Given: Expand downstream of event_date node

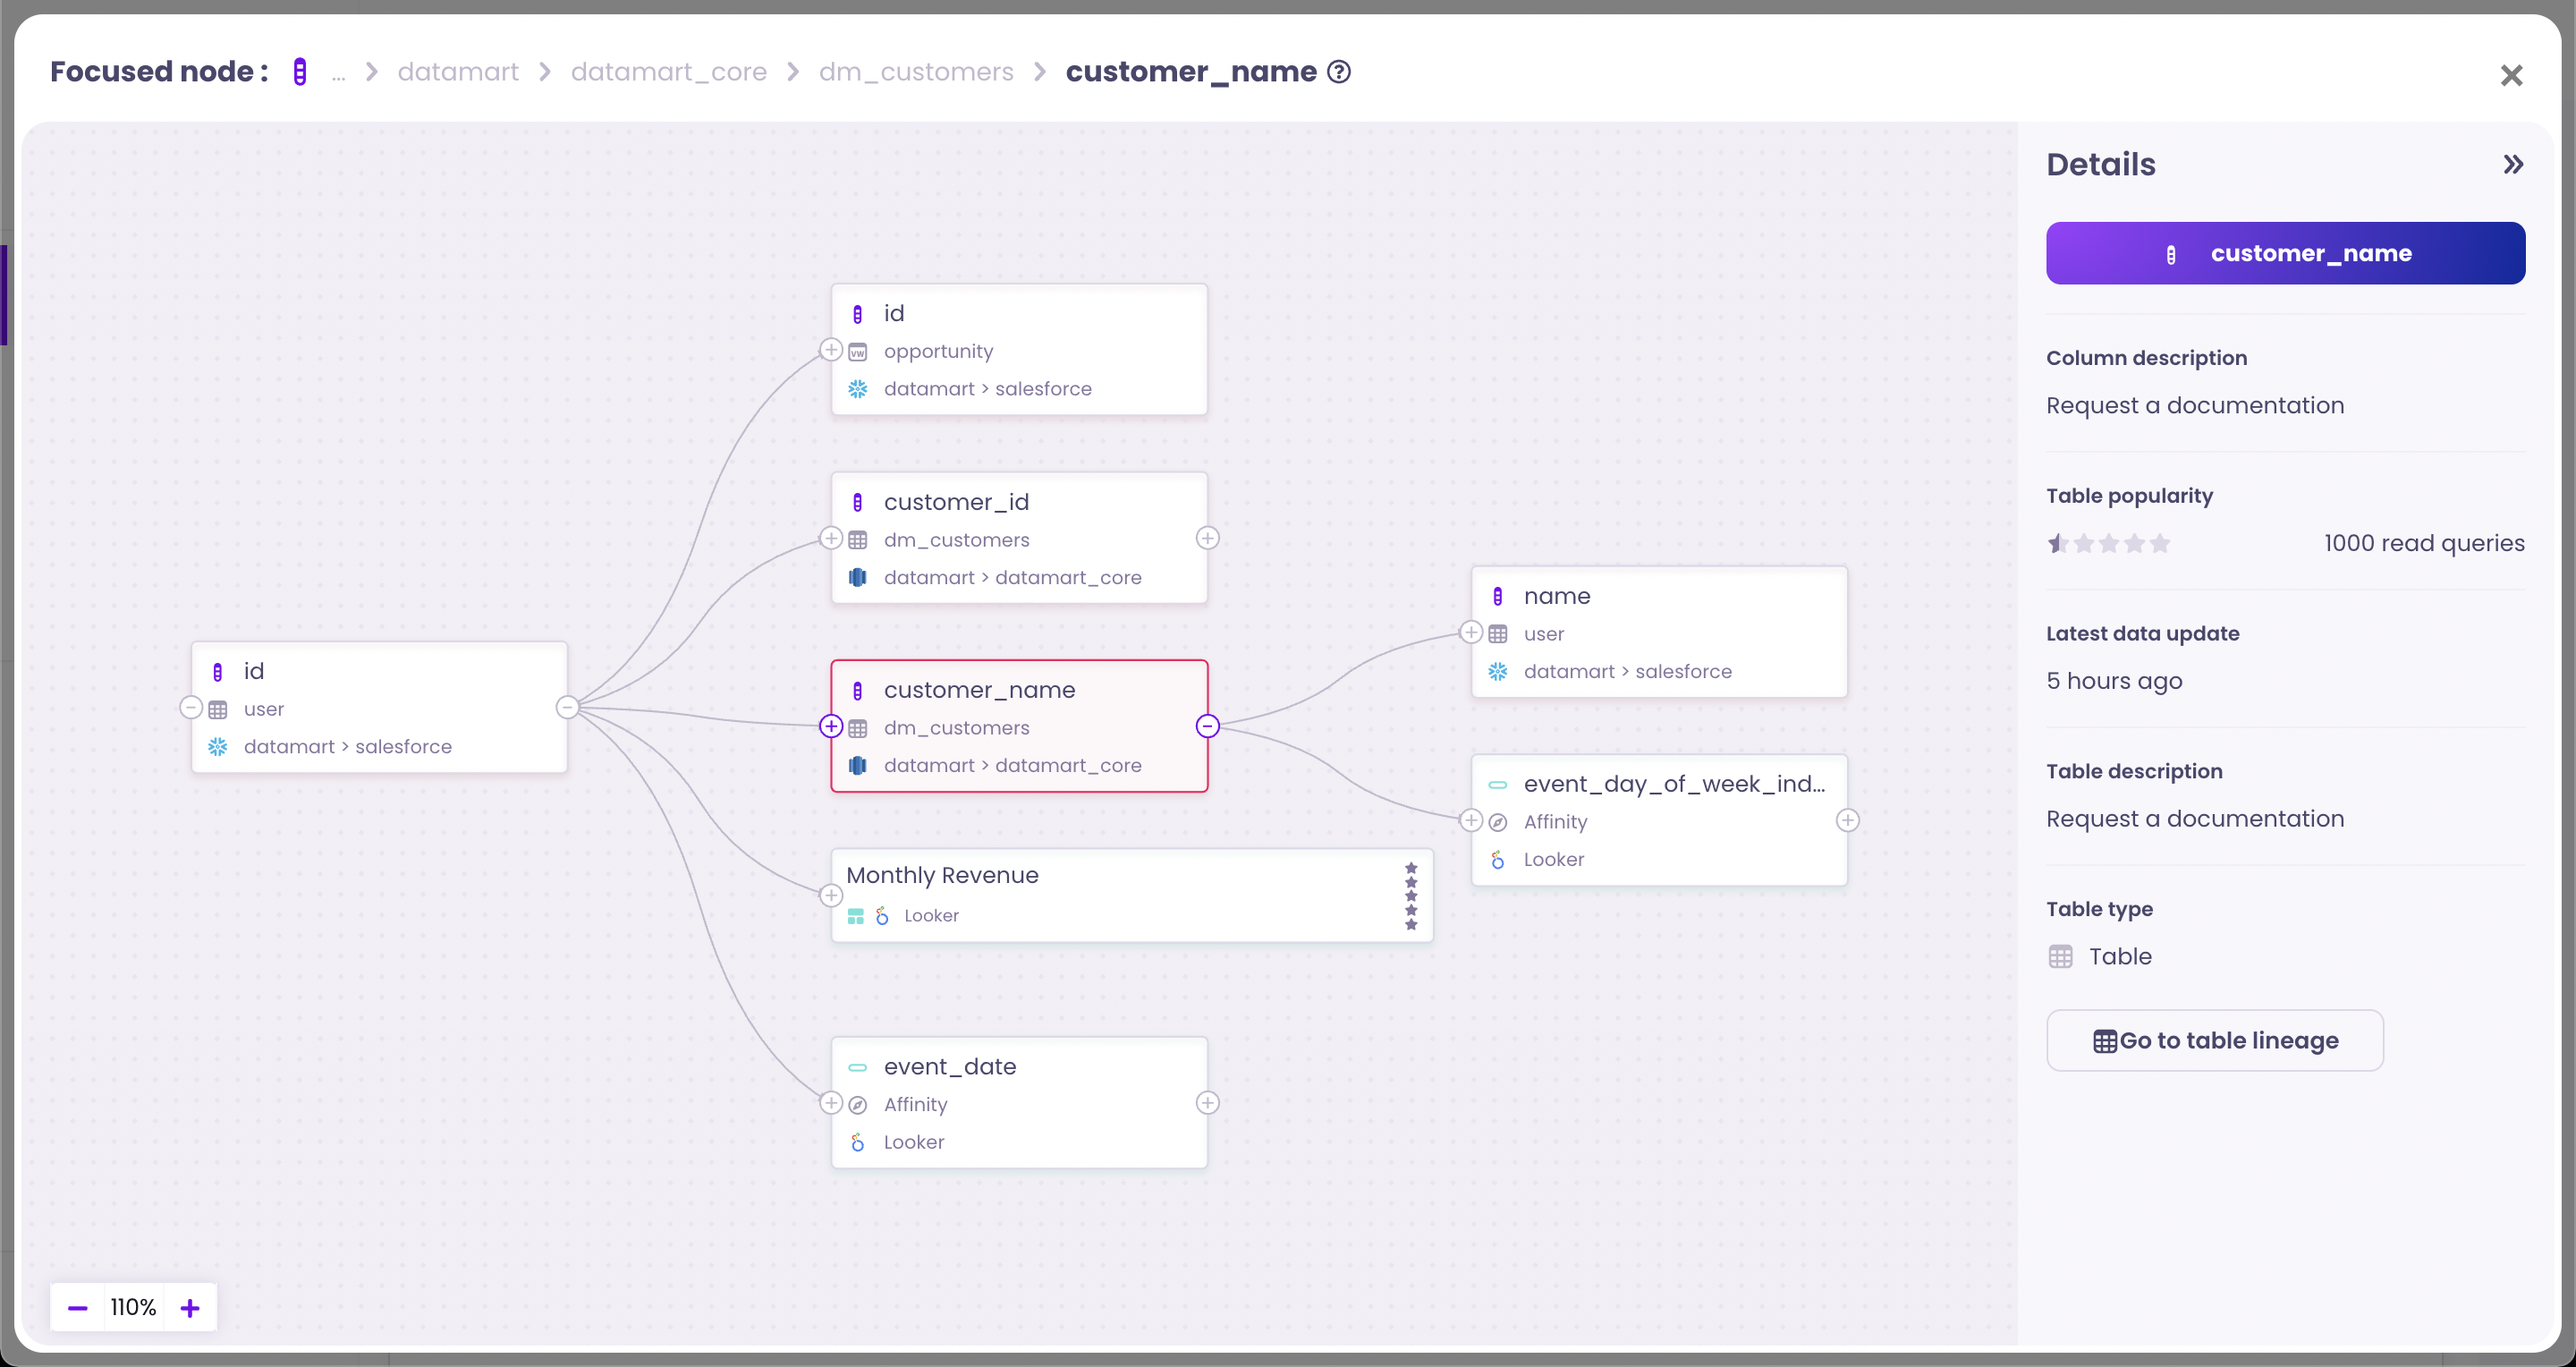Looking at the screenshot, I should [1207, 1103].
